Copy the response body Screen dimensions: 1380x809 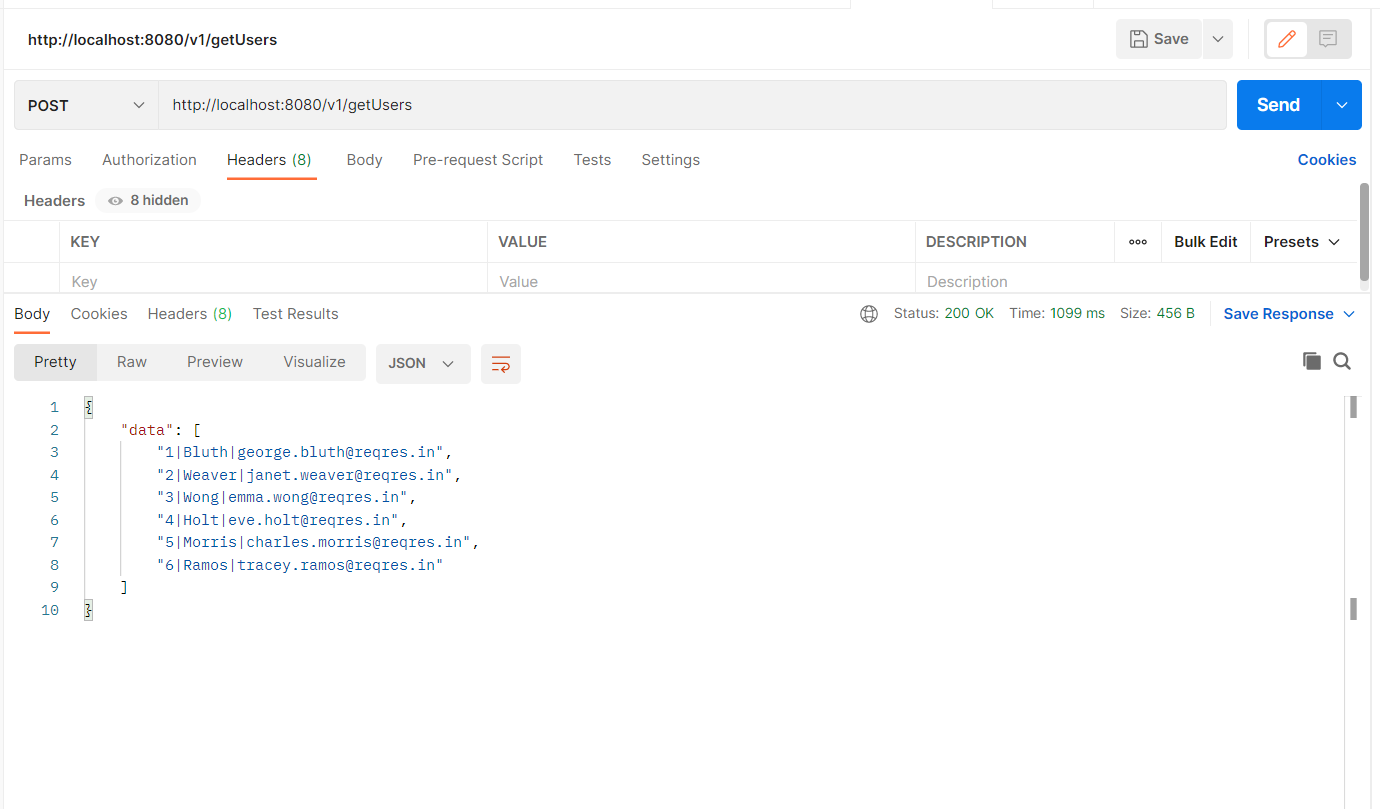click(x=1311, y=361)
